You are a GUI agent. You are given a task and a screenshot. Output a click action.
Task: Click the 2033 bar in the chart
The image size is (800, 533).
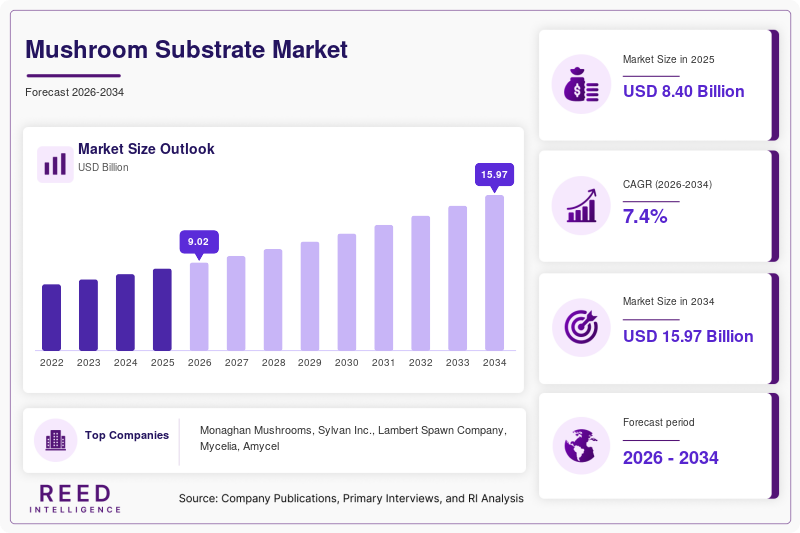458,278
